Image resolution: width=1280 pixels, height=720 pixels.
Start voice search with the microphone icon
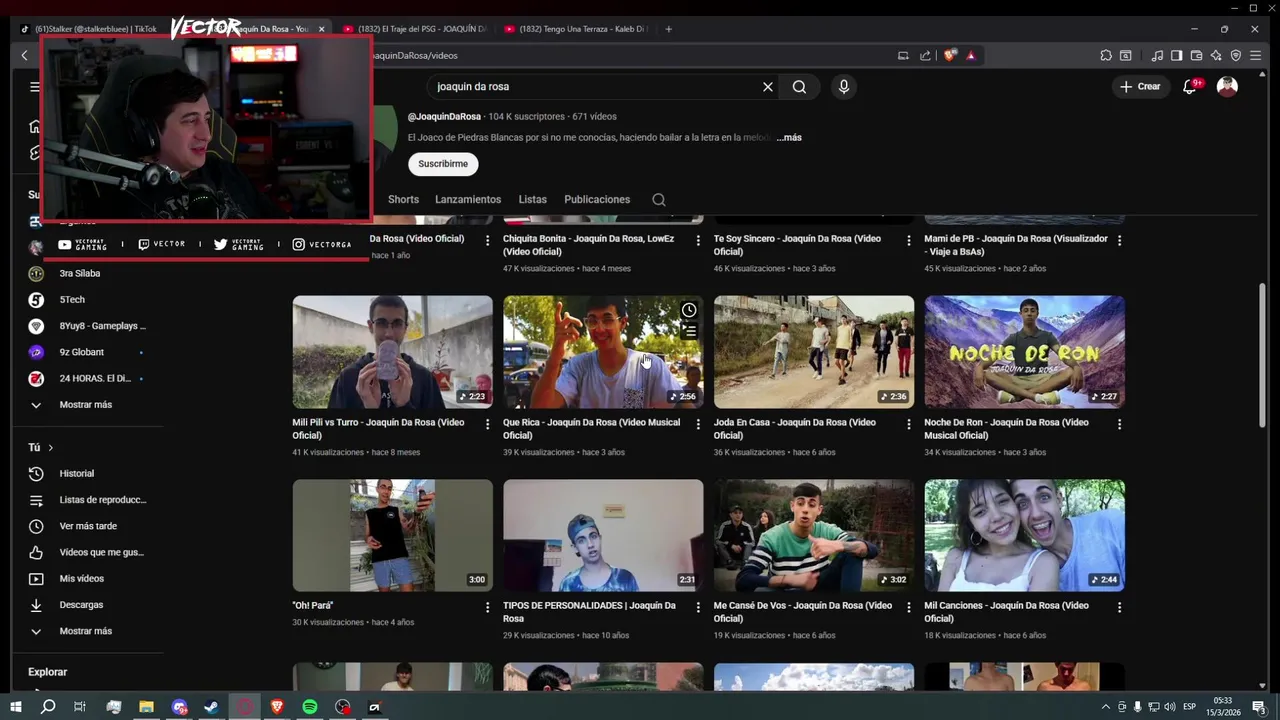(844, 87)
